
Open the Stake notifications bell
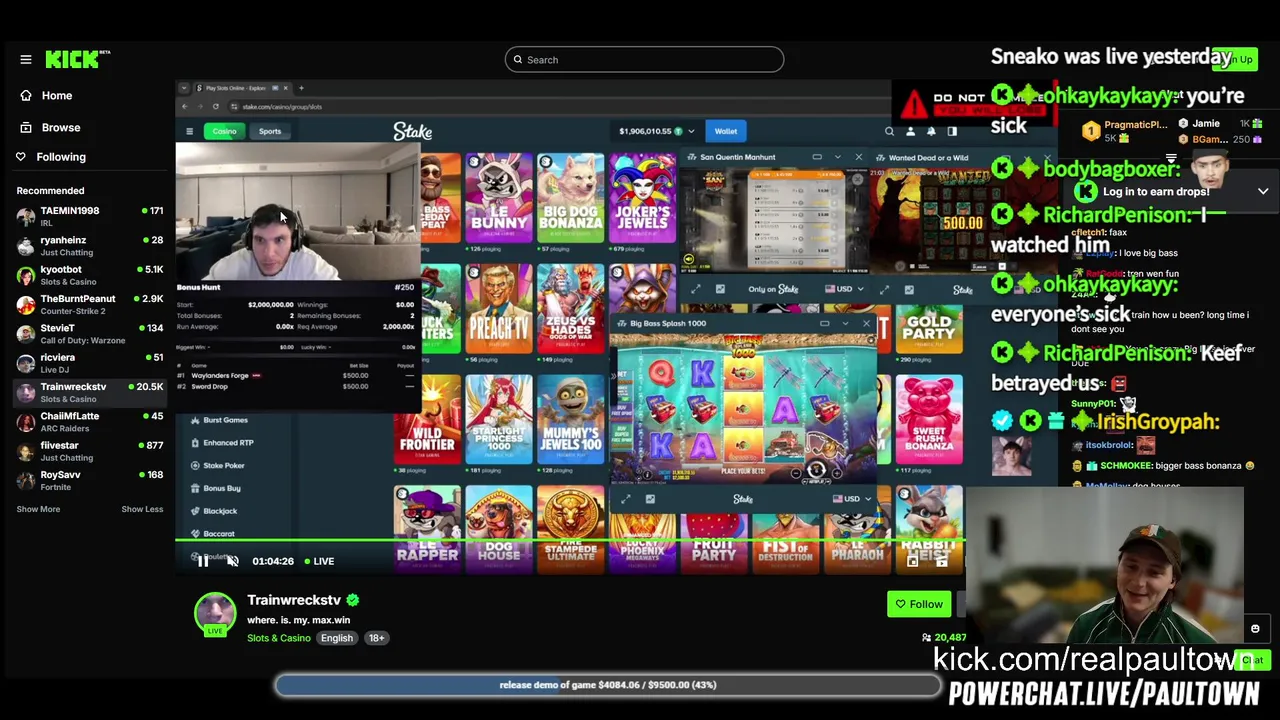(931, 131)
